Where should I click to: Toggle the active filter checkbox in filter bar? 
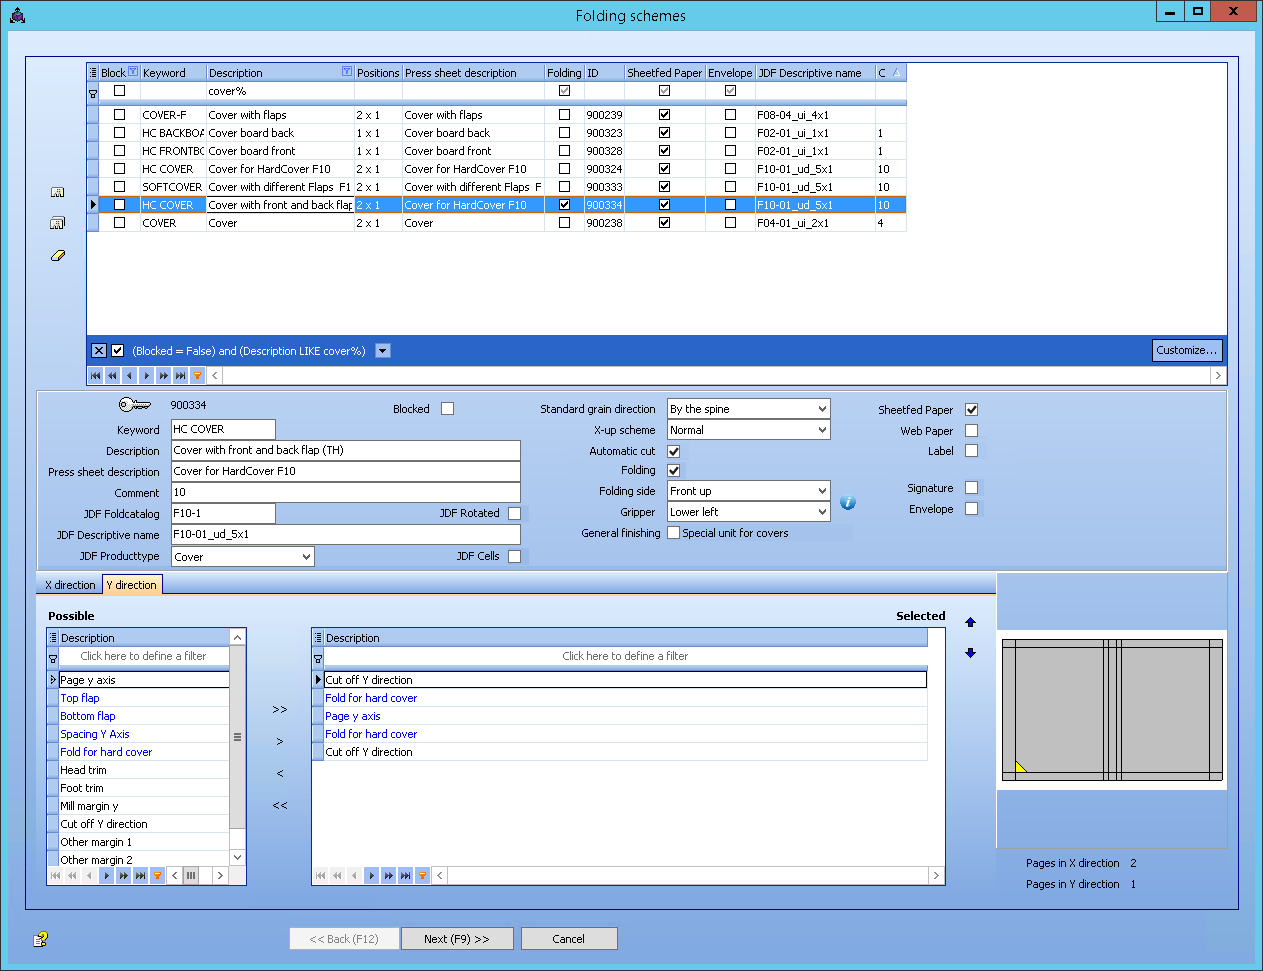point(118,351)
